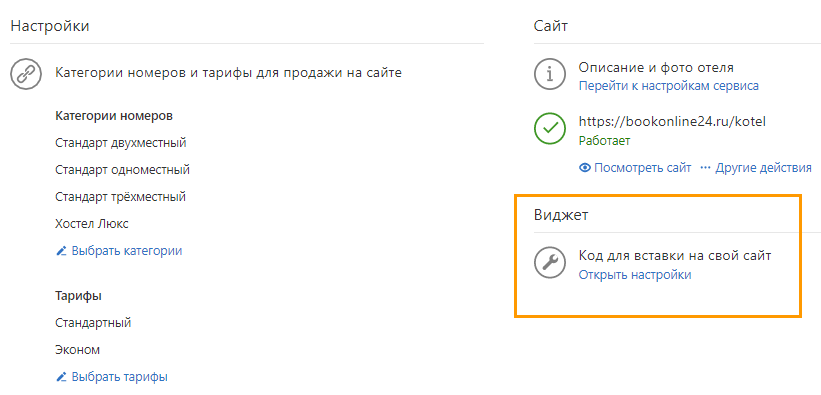Click pencil icon next to Выбрать категории
This screenshot has width=821, height=395.
(x=61, y=251)
